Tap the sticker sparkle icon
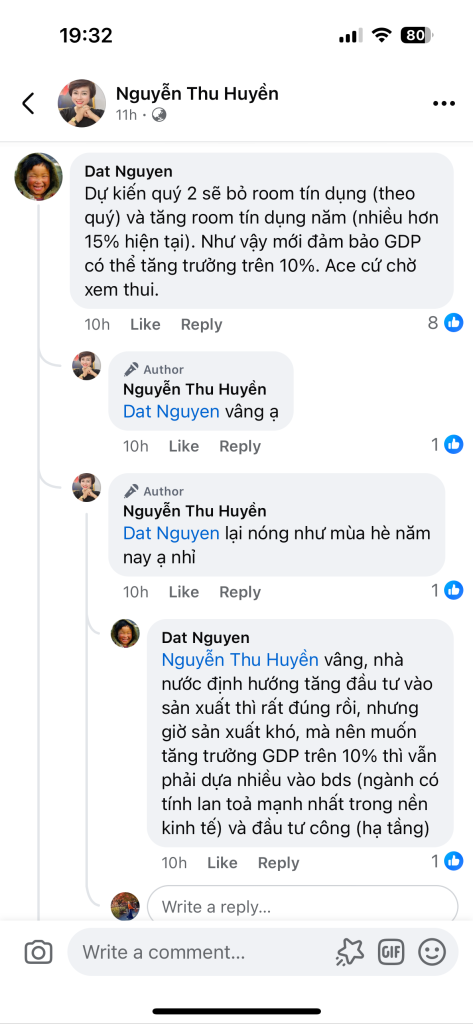Image resolution: width=473 pixels, height=1024 pixels. pyautogui.click(x=350, y=952)
